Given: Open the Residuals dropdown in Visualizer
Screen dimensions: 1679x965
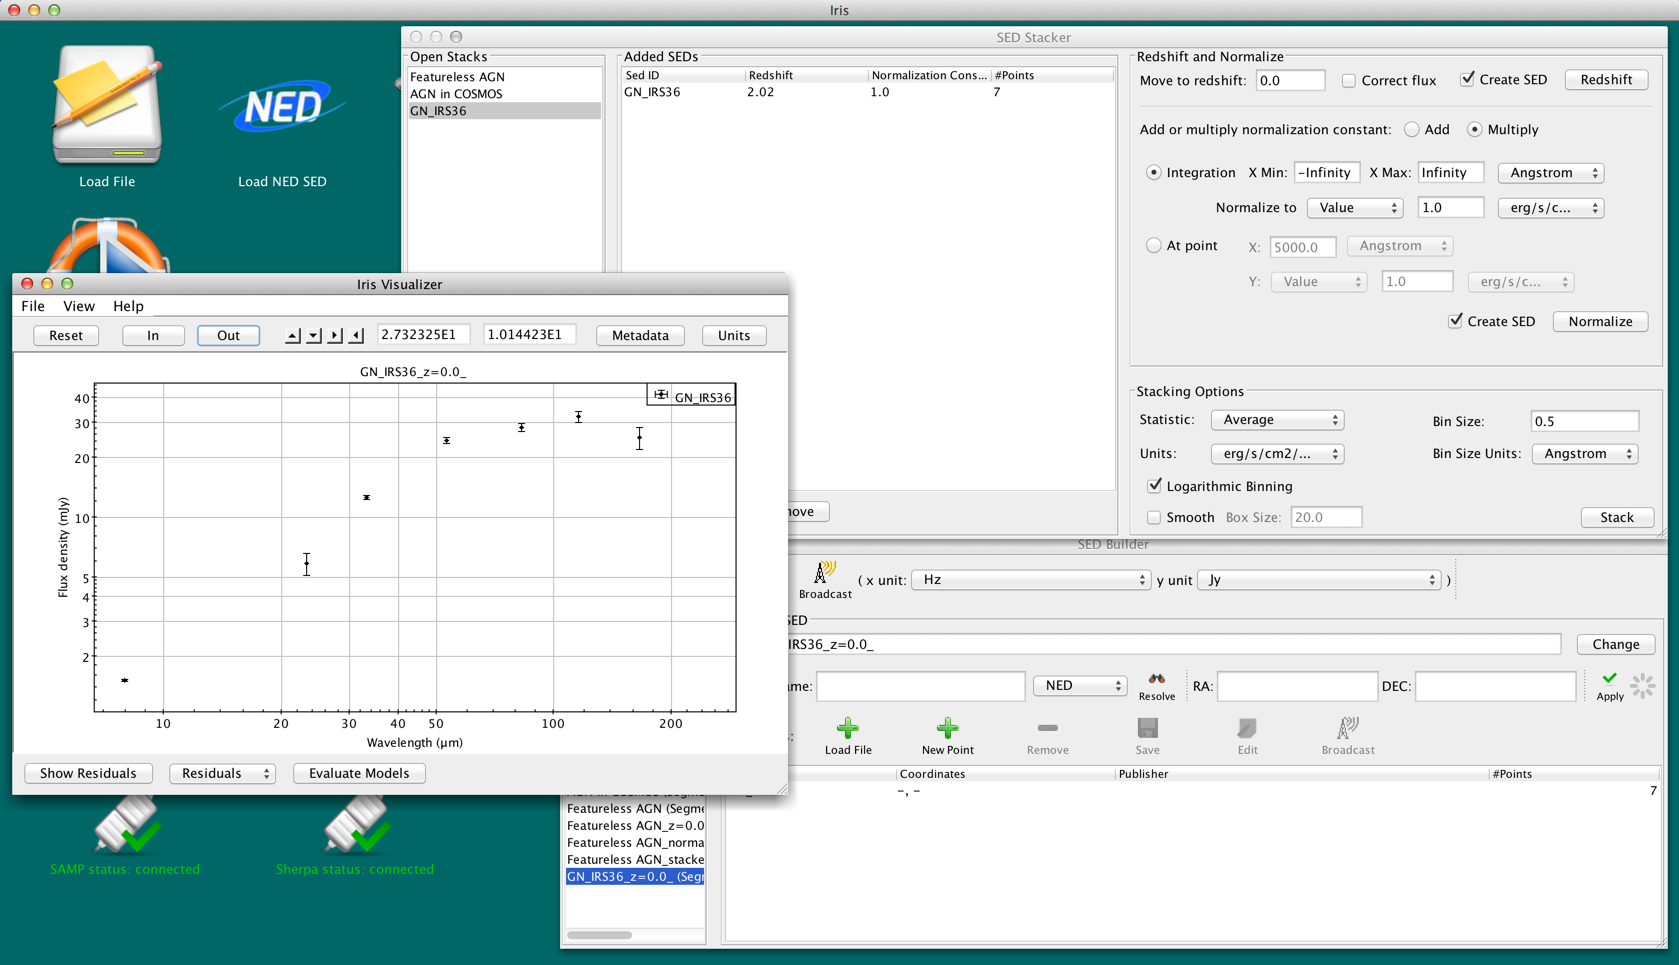Looking at the screenshot, I should 222,773.
